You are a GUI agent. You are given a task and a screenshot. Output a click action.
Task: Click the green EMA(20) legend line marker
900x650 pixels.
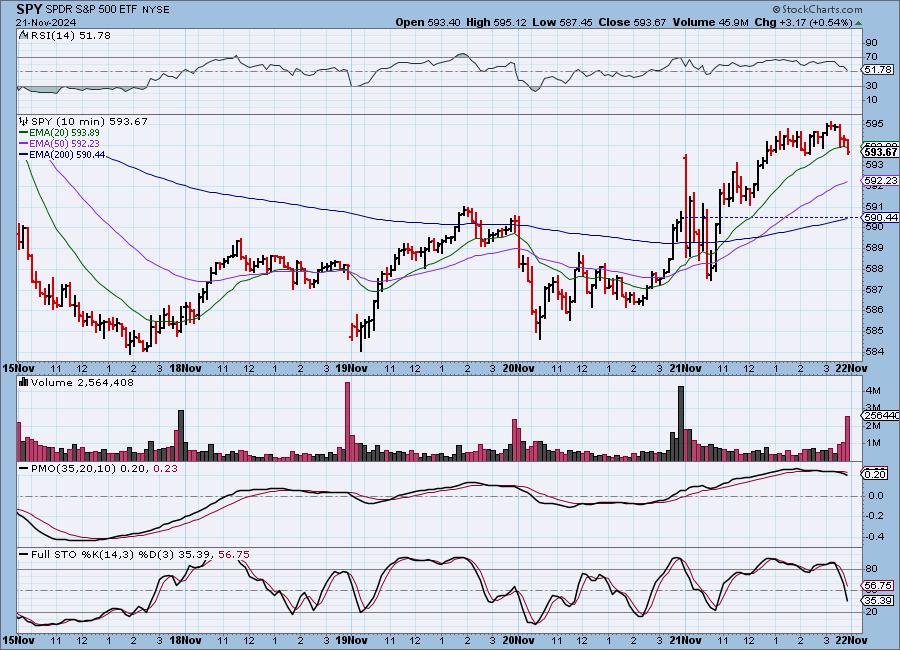(24, 133)
